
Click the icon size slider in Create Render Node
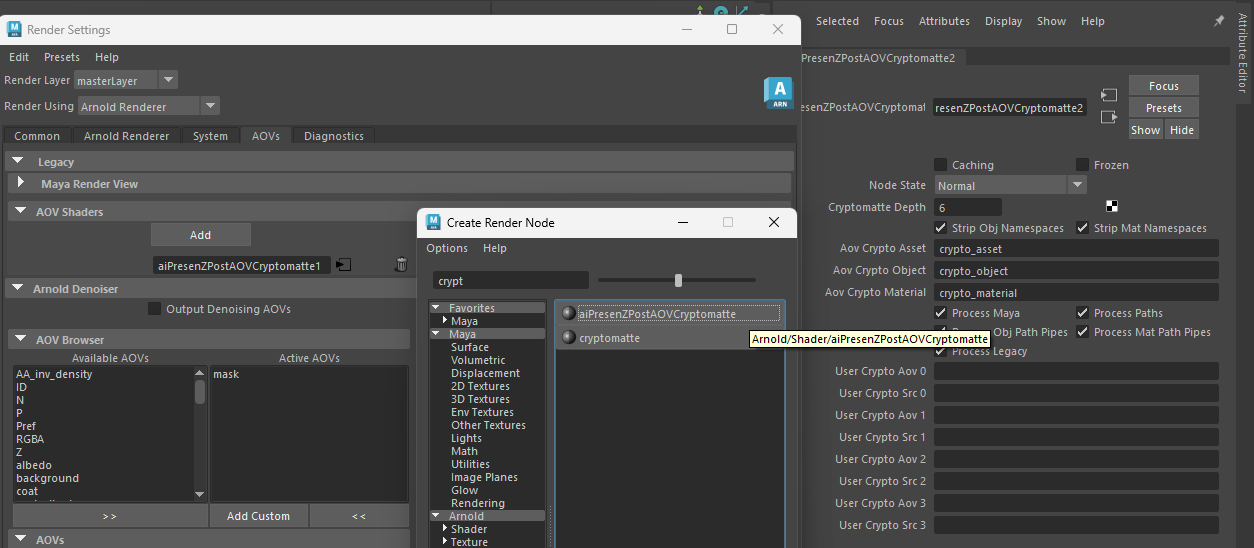678,280
